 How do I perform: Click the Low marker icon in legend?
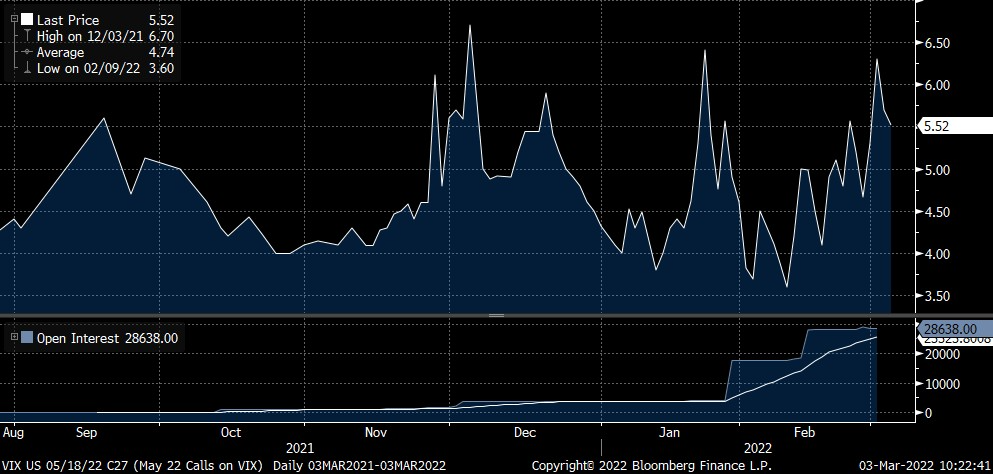click(27, 68)
